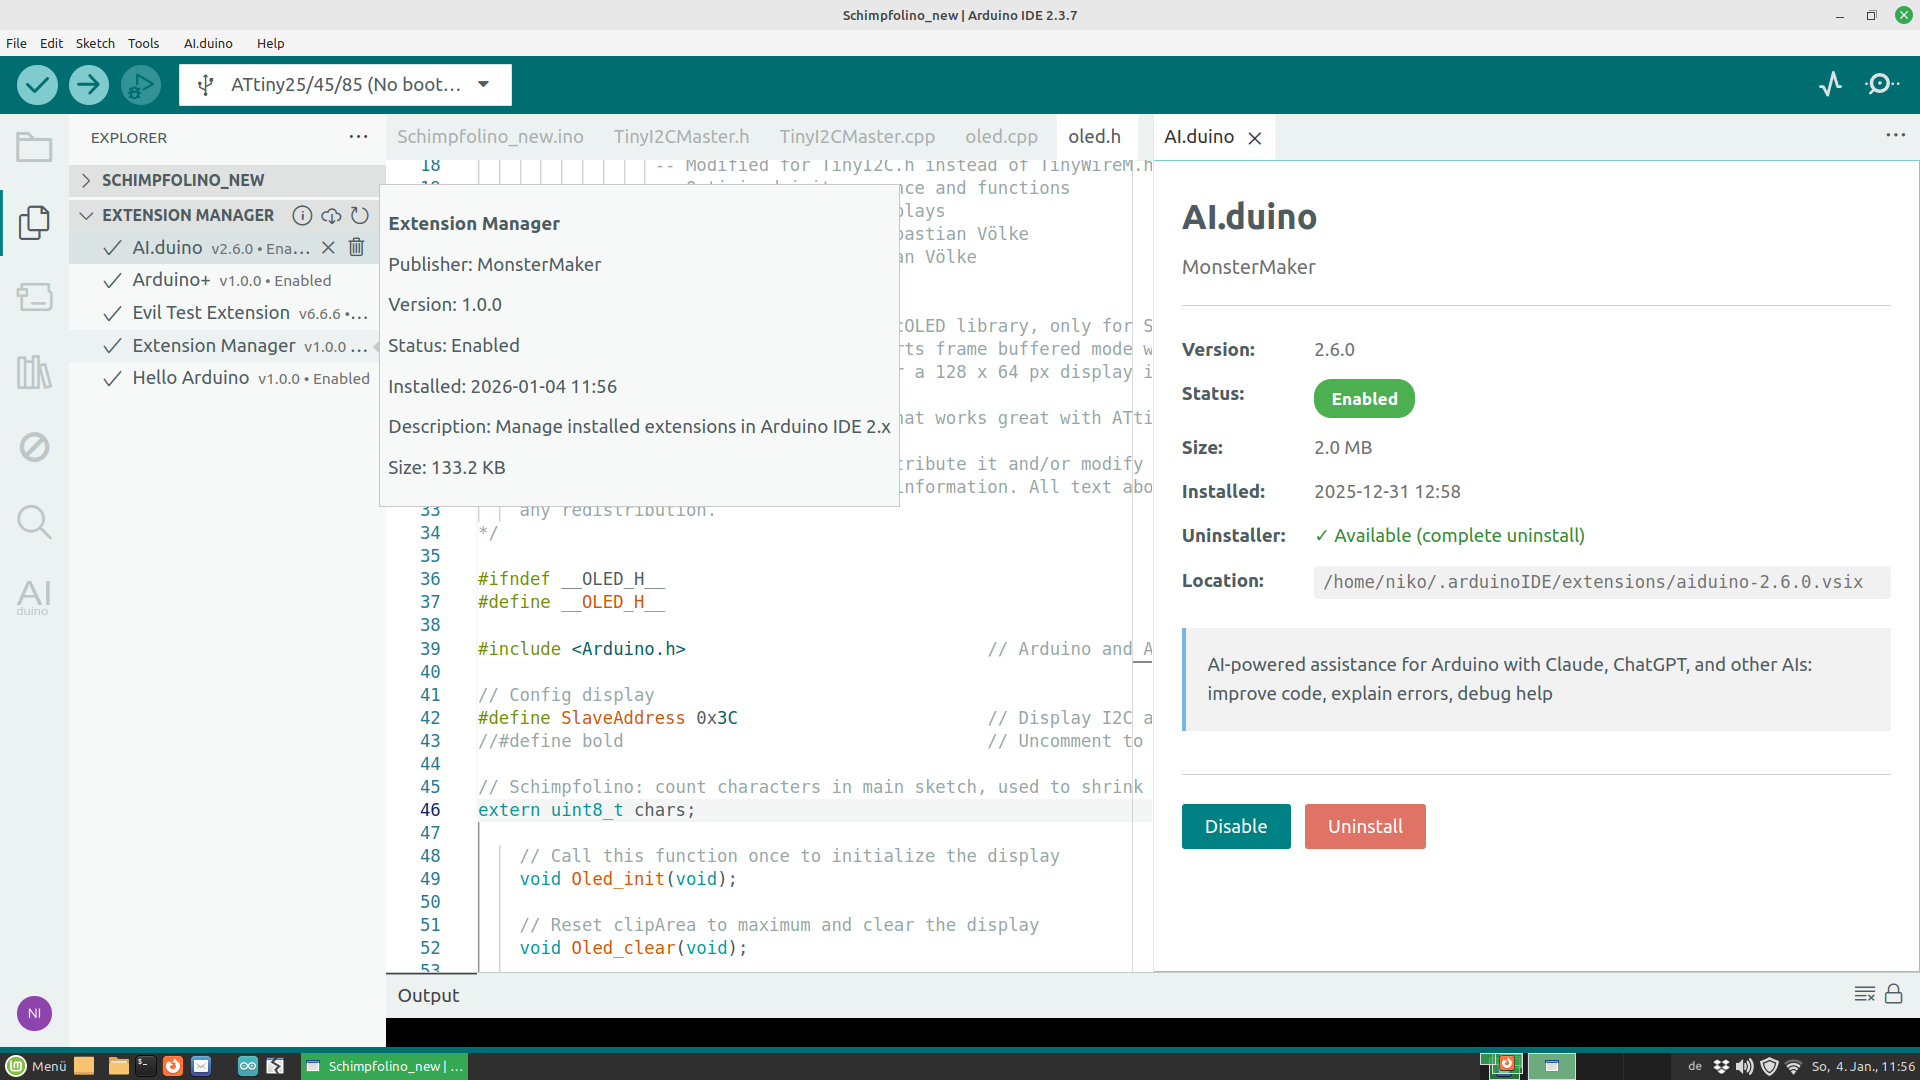Open the Library Manager from the sidebar

(x=35, y=372)
